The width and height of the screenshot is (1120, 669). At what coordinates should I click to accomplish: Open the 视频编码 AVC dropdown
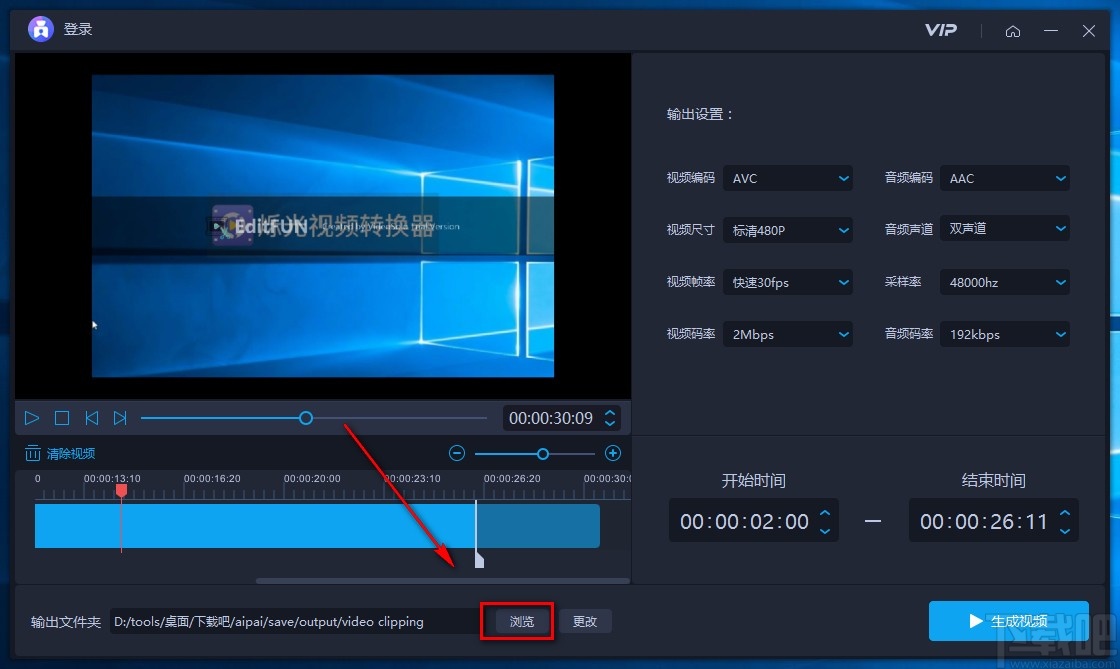coord(788,178)
